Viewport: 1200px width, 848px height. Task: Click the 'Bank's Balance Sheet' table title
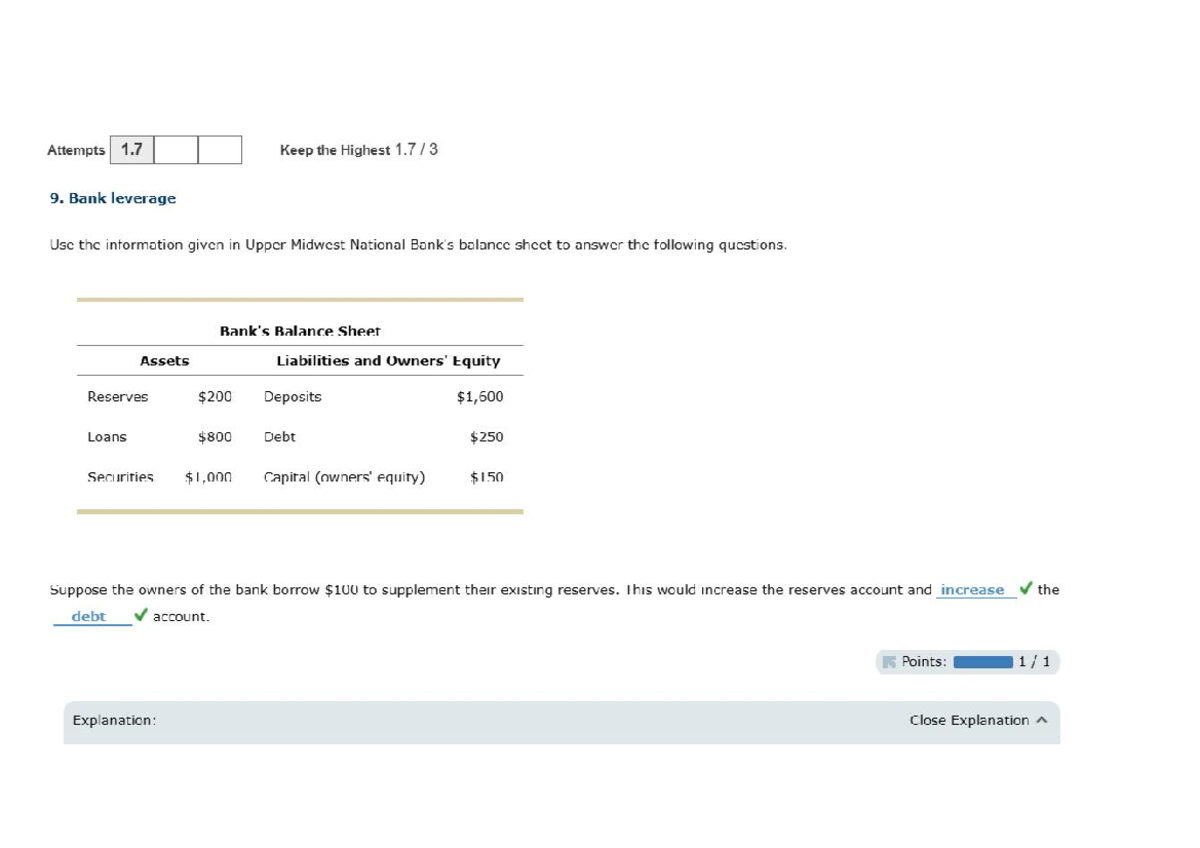click(x=300, y=331)
